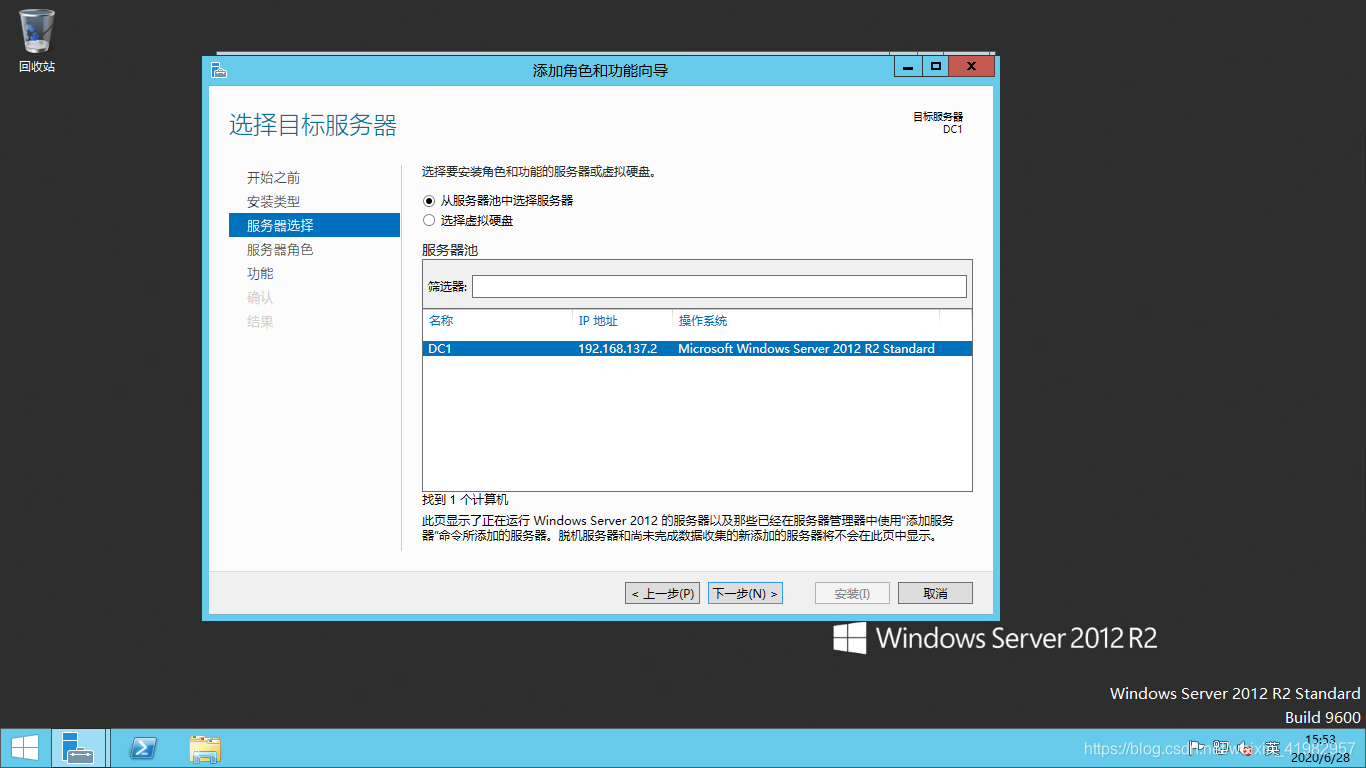Click the network tray icon
The image size is (1366, 768).
[x=1221, y=747]
